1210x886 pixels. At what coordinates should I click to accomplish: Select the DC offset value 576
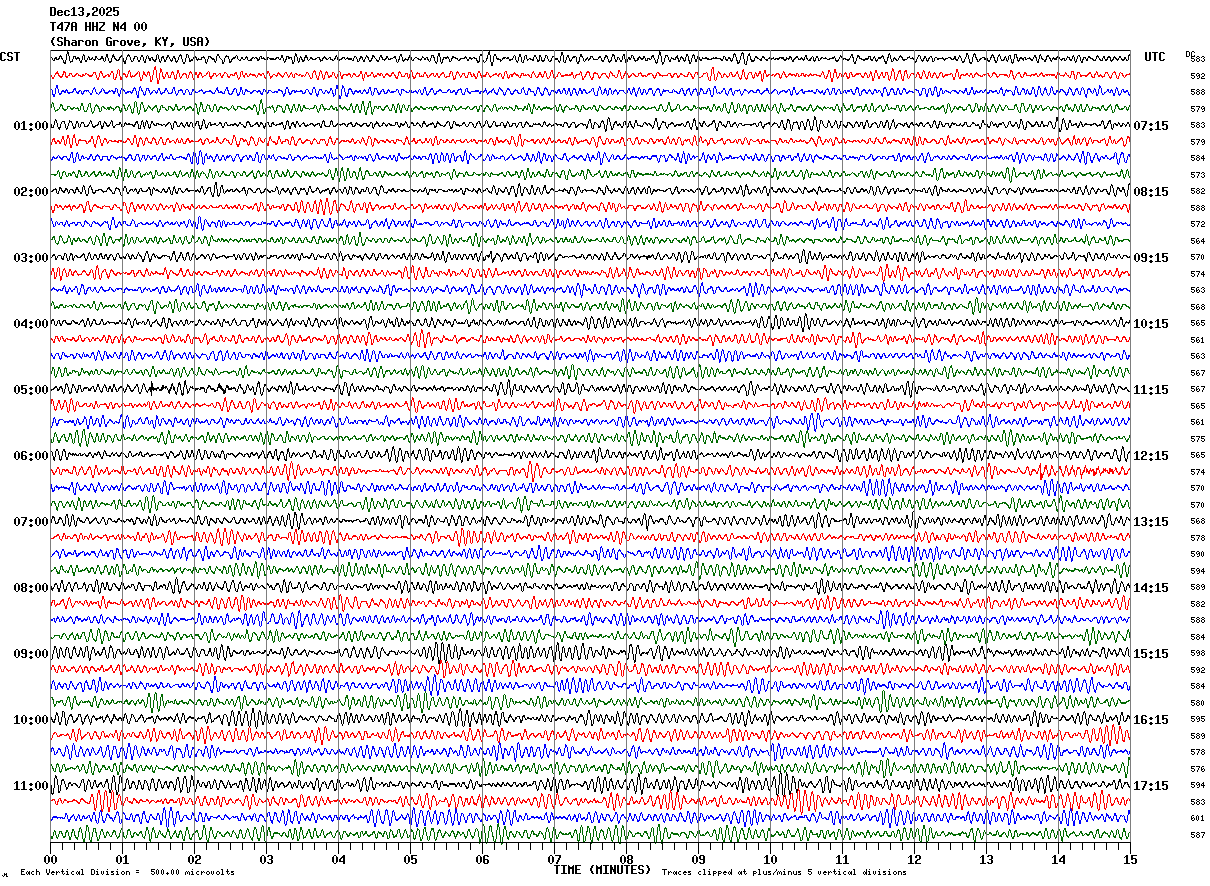(x=1197, y=769)
